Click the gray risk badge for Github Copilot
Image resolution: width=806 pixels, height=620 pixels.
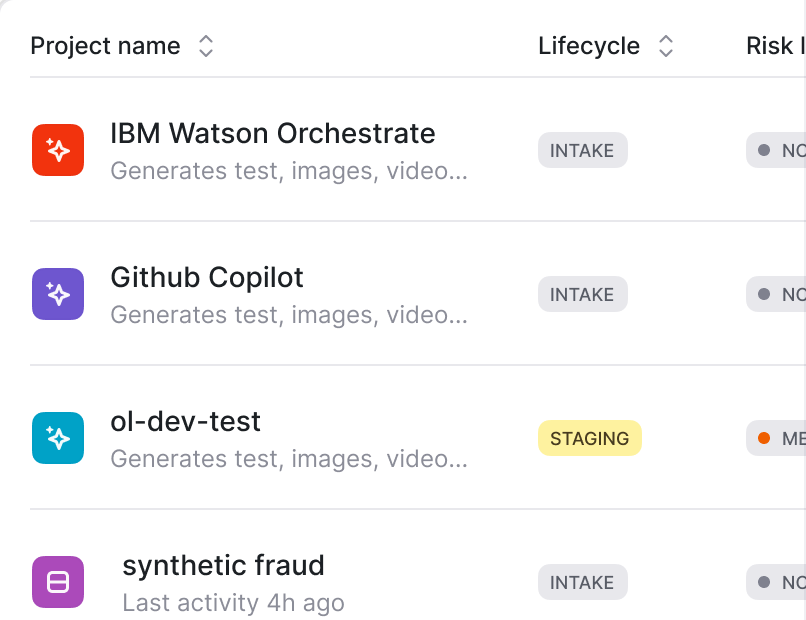point(776,294)
